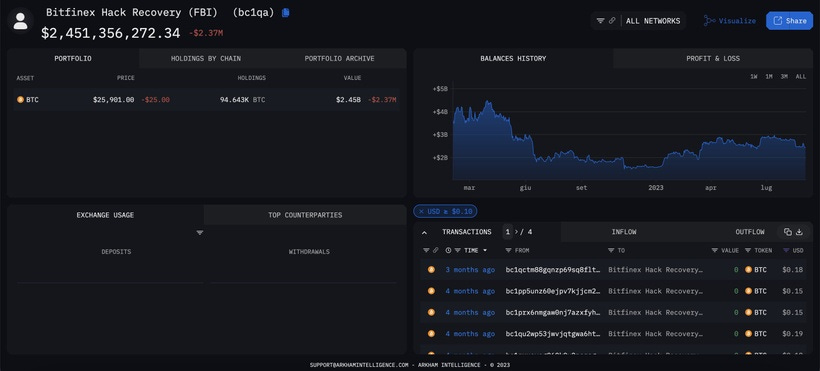The image size is (820, 371).
Task: Click the chain link icon beside ALL NETWORKS
Action: (x=612, y=21)
